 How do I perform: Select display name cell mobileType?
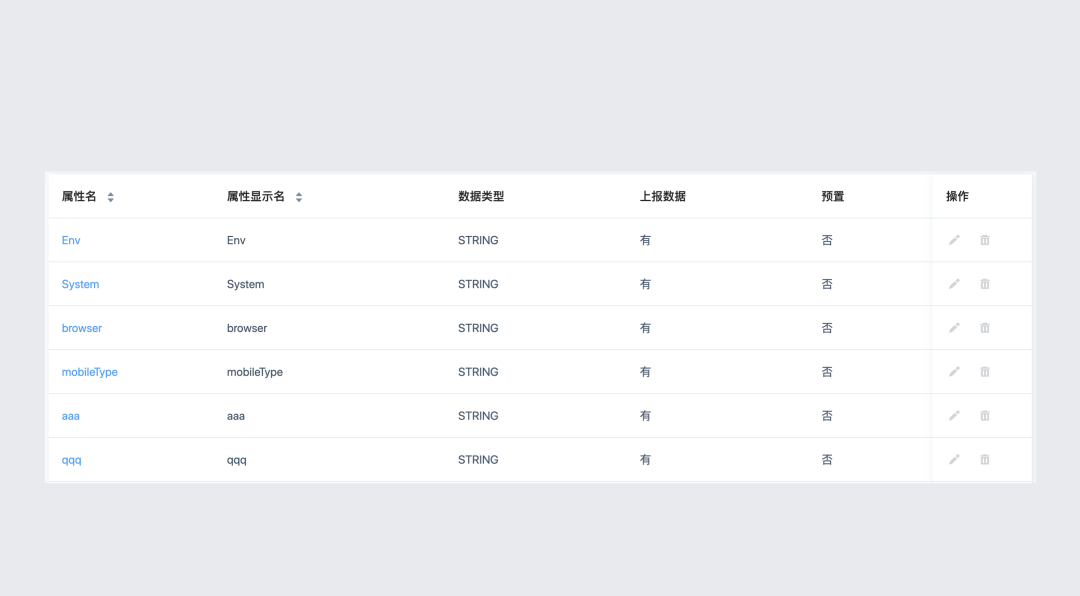tap(255, 372)
